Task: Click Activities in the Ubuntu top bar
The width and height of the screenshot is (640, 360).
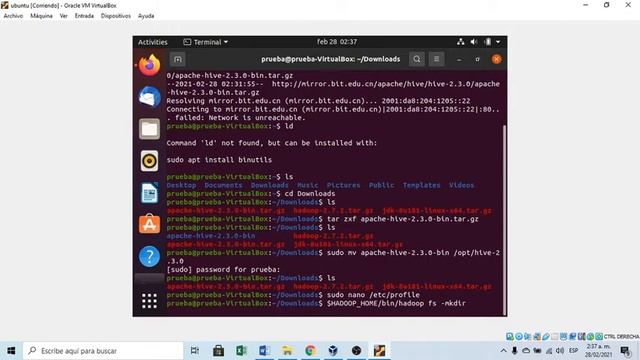Action: click(153, 42)
